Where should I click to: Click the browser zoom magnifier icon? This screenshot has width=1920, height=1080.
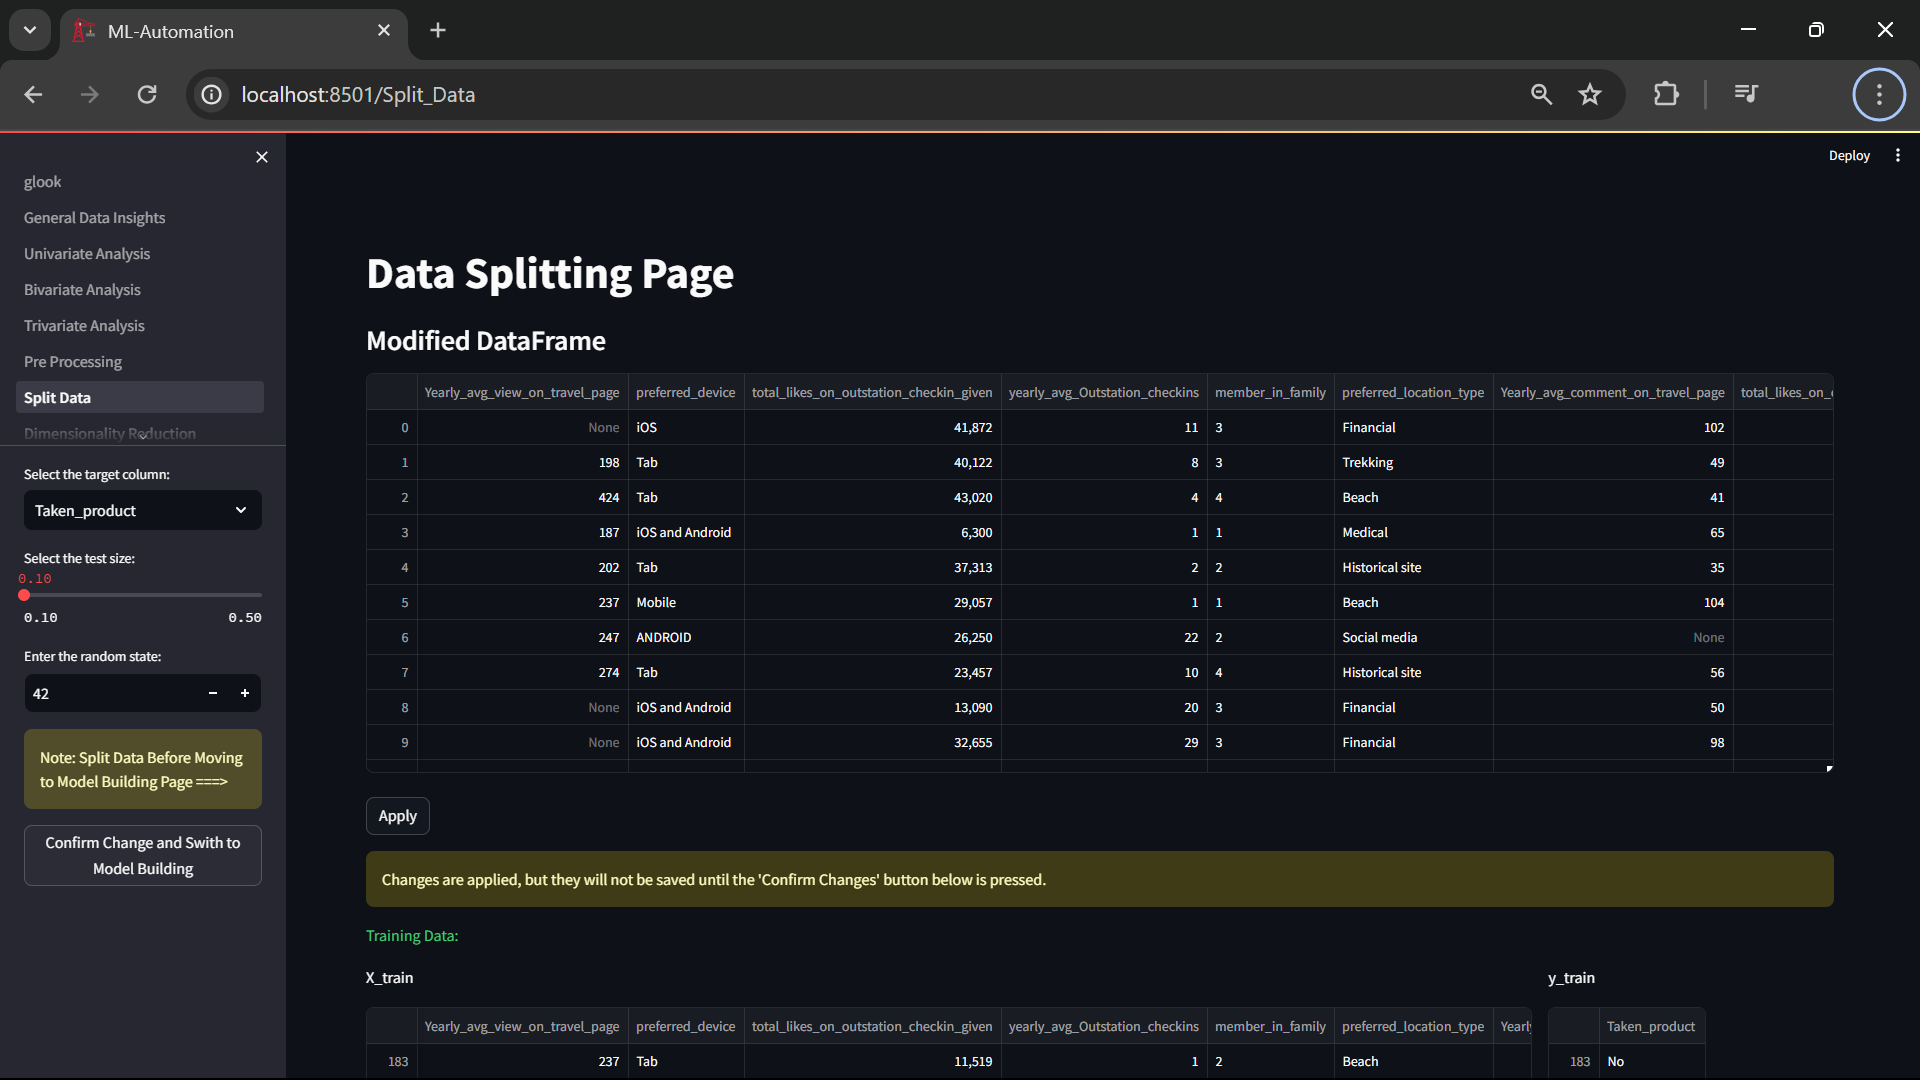[1541, 94]
